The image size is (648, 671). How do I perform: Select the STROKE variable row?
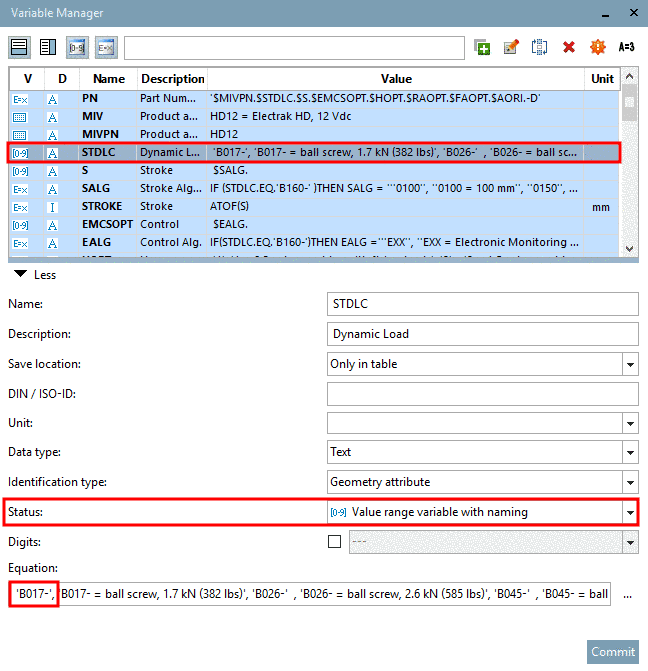click(x=314, y=207)
